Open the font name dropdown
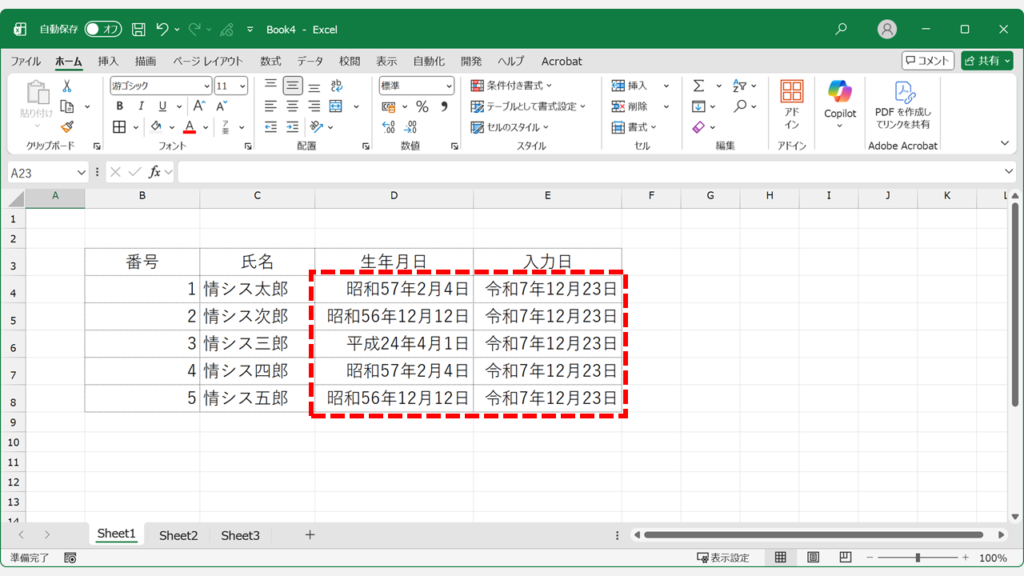This screenshot has height=576, width=1024. tap(207, 86)
